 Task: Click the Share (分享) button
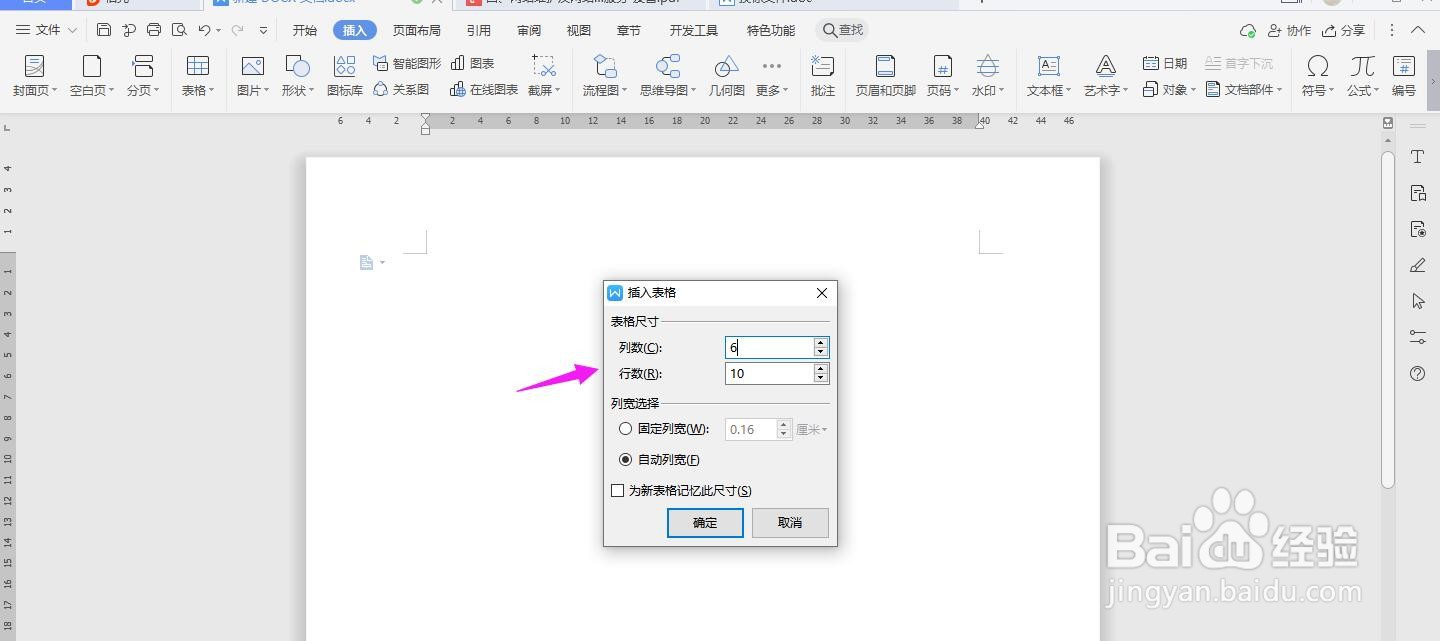[1343, 30]
